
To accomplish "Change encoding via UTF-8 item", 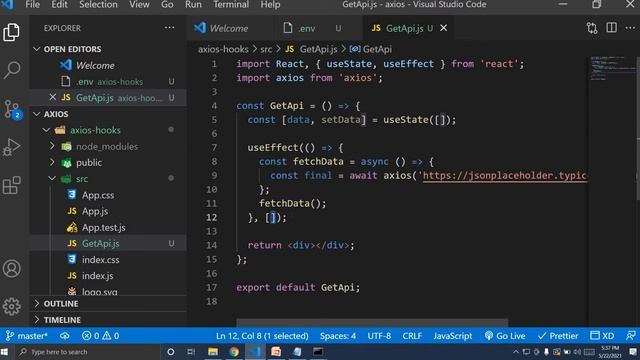I will point(379,336).
